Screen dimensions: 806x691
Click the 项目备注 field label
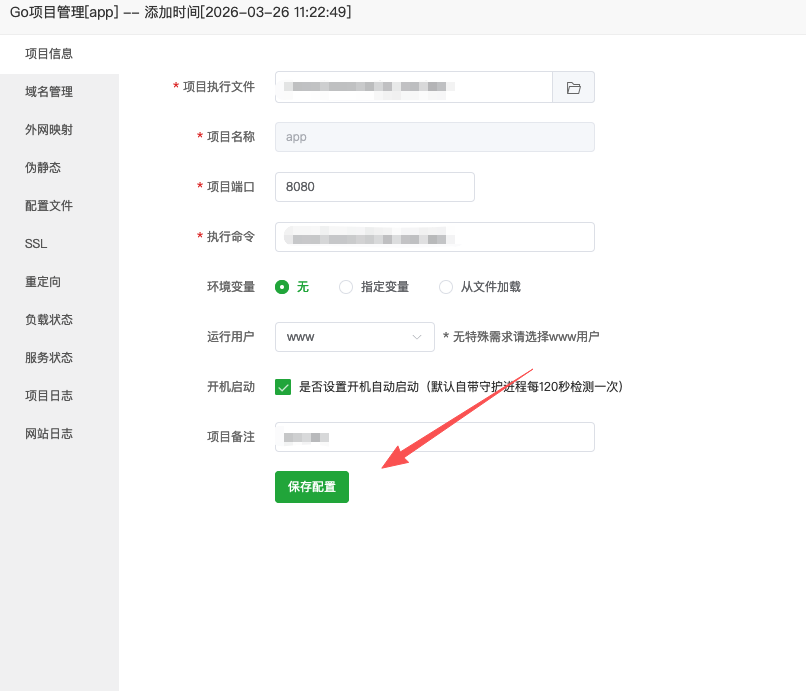pyautogui.click(x=231, y=437)
